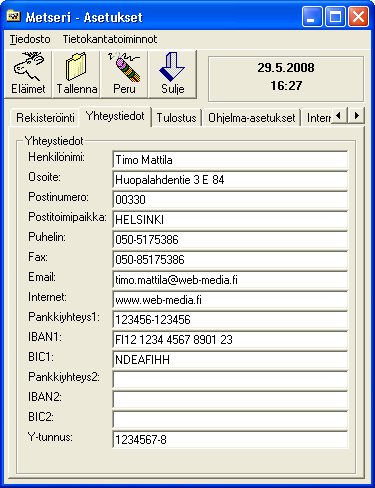Open the Tietokantatoiminnot menu
The image size is (375, 488).
pyautogui.click(x=110, y=39)
